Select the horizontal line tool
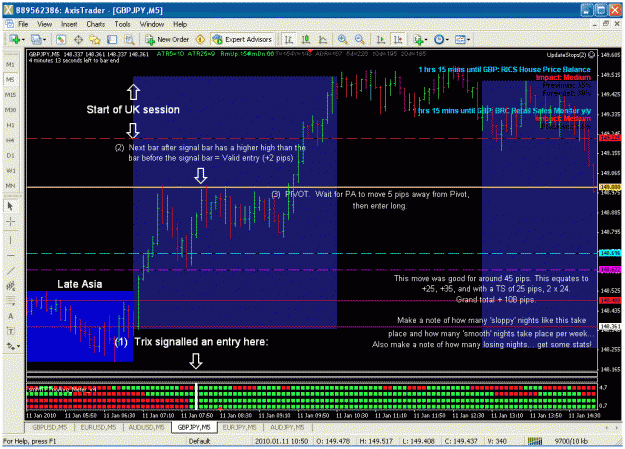Screen dimensions: 625x449 click(x=10, y=256)
